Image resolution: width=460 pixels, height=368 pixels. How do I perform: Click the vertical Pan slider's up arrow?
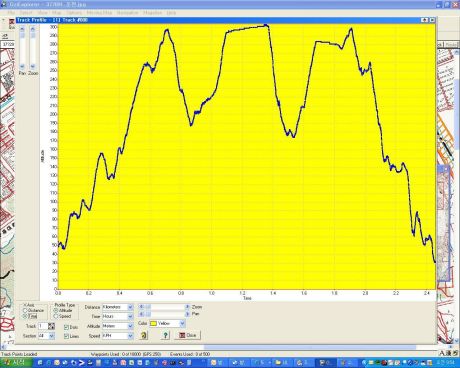[x=22, y=29]
